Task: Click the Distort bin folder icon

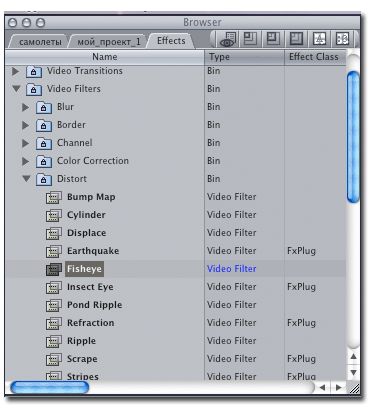Action: (x=44, y=179)
